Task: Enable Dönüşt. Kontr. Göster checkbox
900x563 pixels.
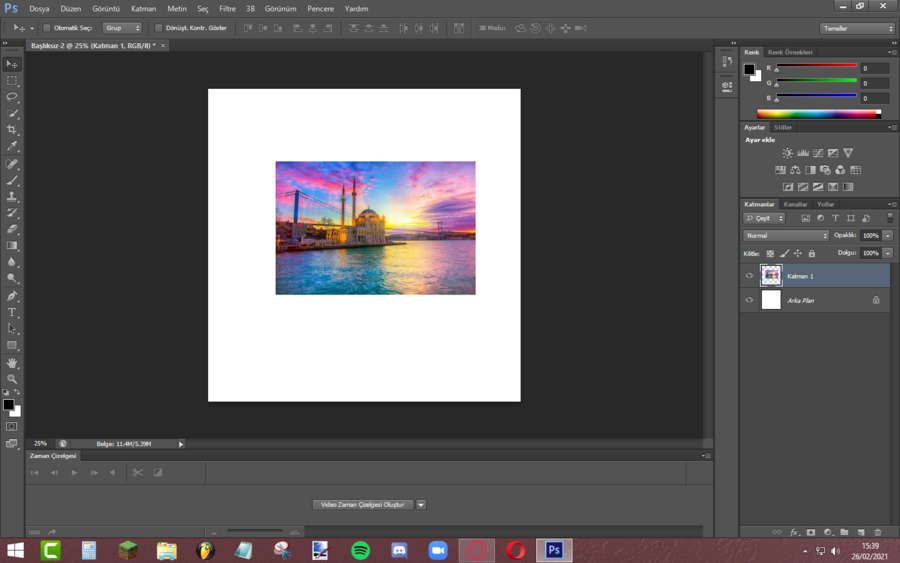Action: coord(158,28)
